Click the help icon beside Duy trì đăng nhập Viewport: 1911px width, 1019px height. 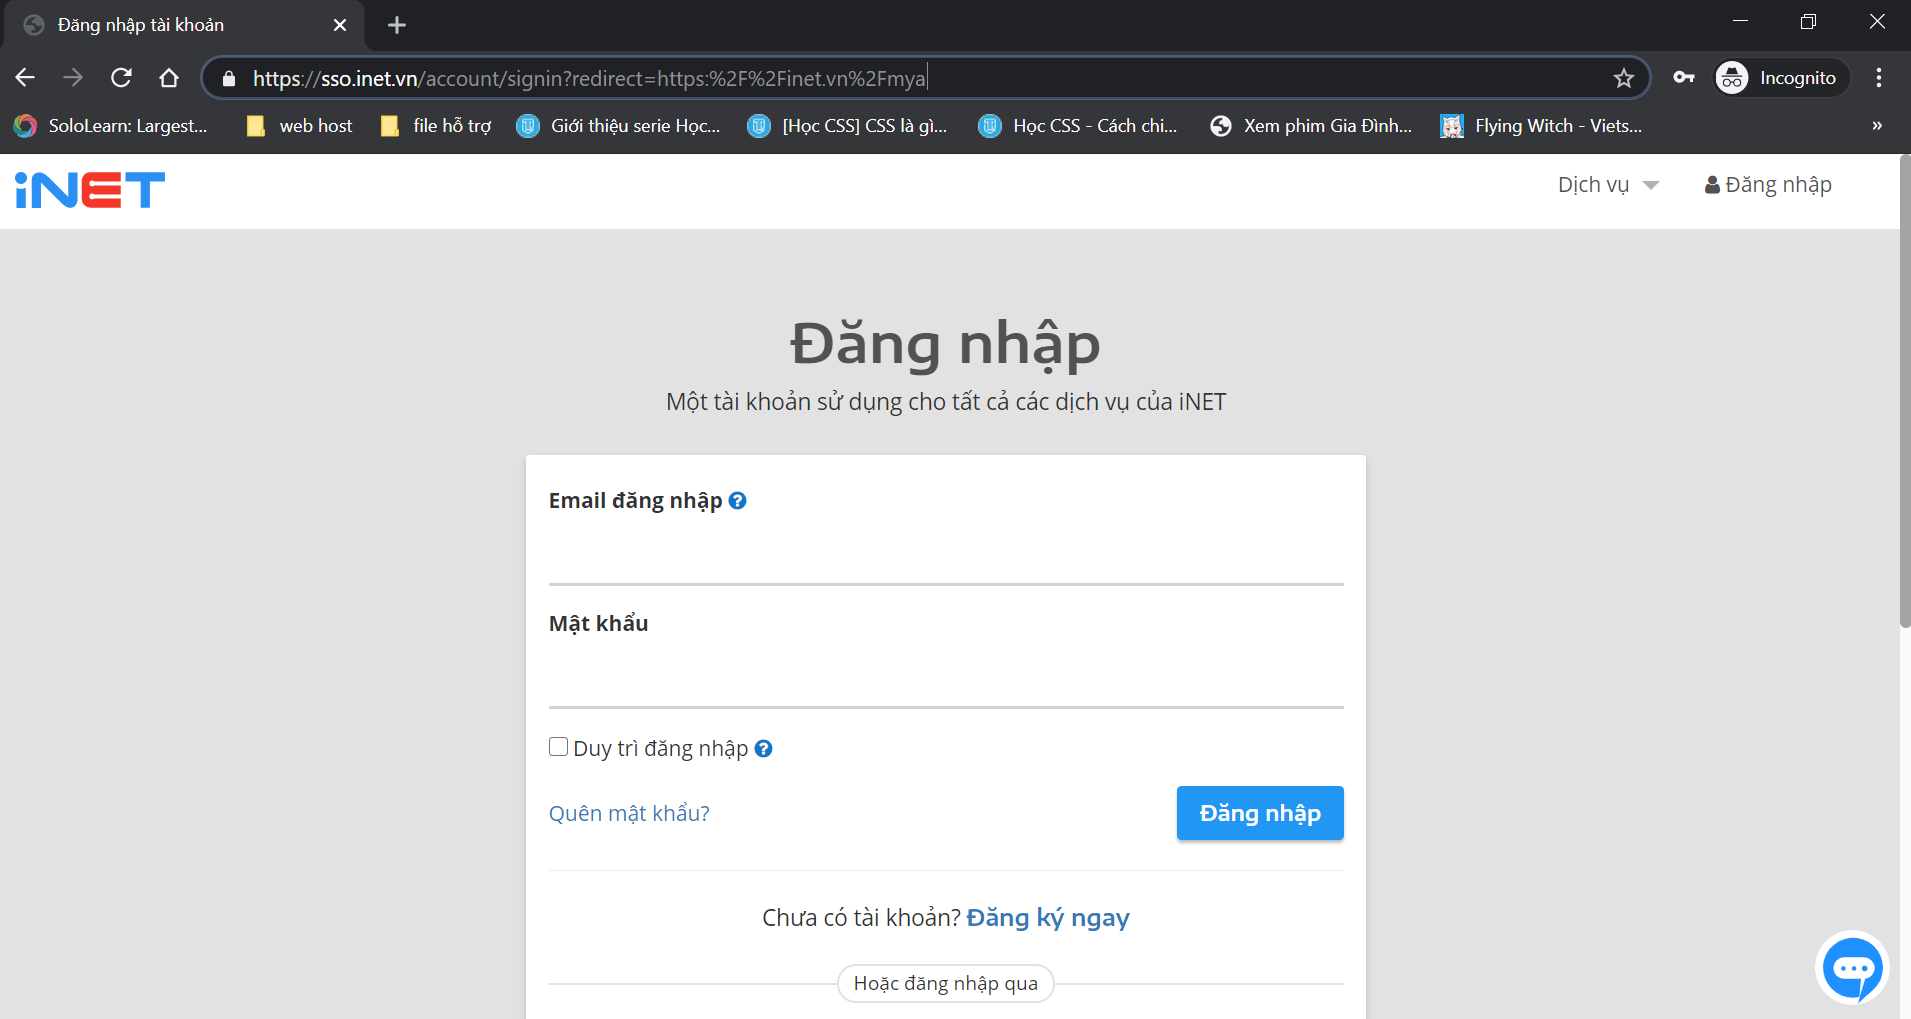click(x=764, y=748)
